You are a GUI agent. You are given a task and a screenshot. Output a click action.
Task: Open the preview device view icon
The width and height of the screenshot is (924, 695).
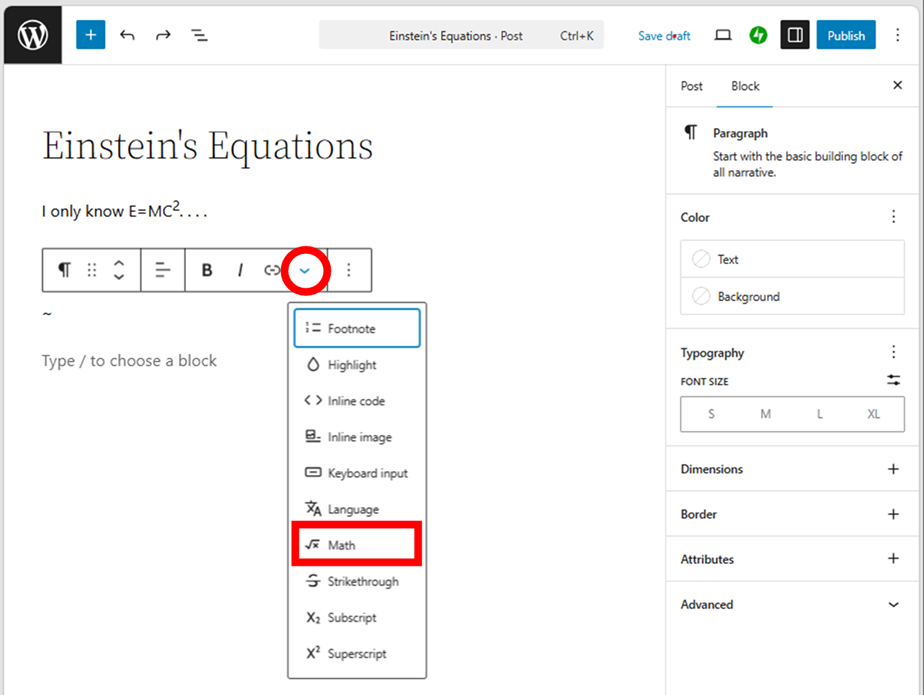click(723, 35)
